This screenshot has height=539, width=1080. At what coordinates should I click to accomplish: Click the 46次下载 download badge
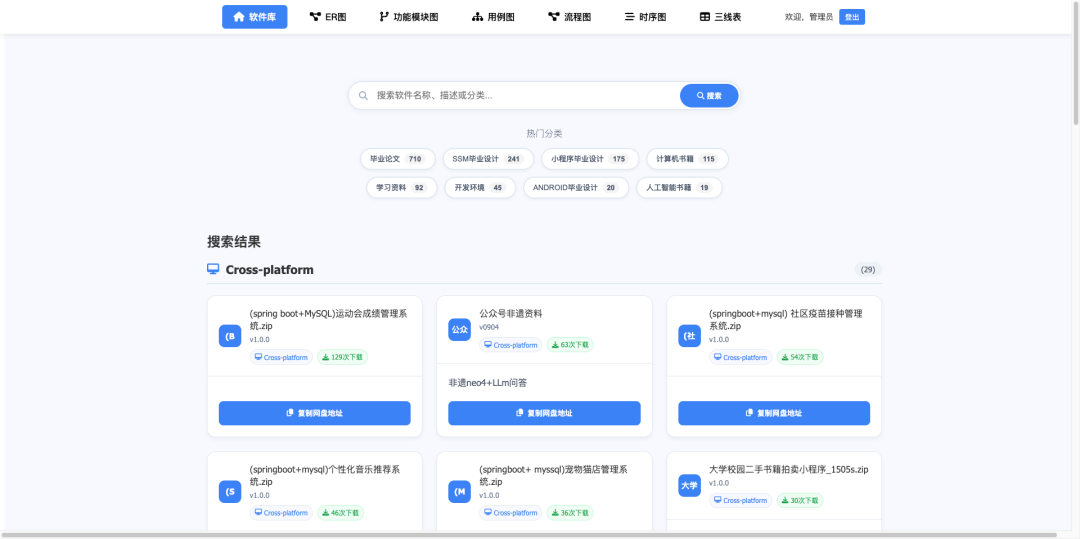pos(340,513)
